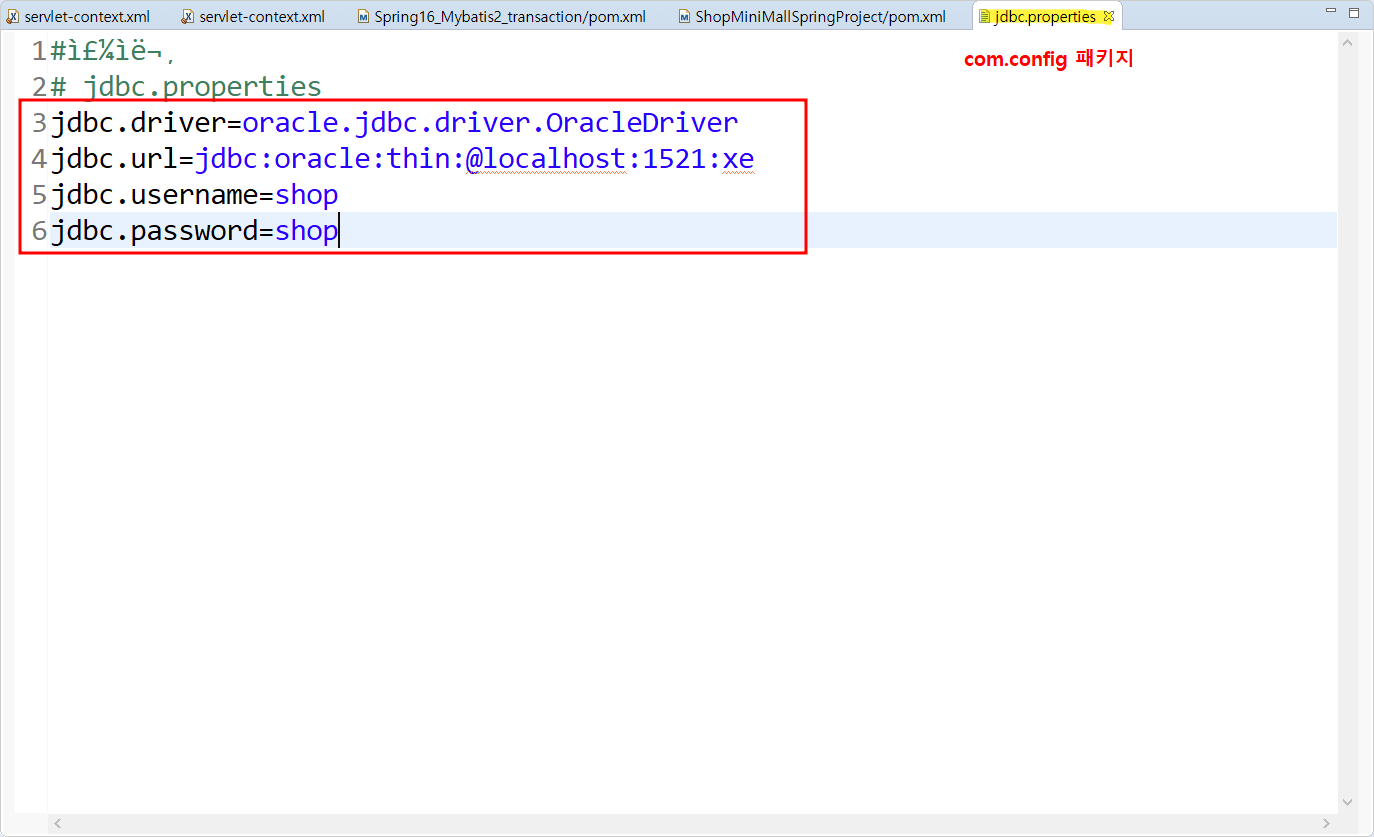Place cursor in 'jdbc.driver' key
This screenshot has width=1374, height=837.
[139, 123]
